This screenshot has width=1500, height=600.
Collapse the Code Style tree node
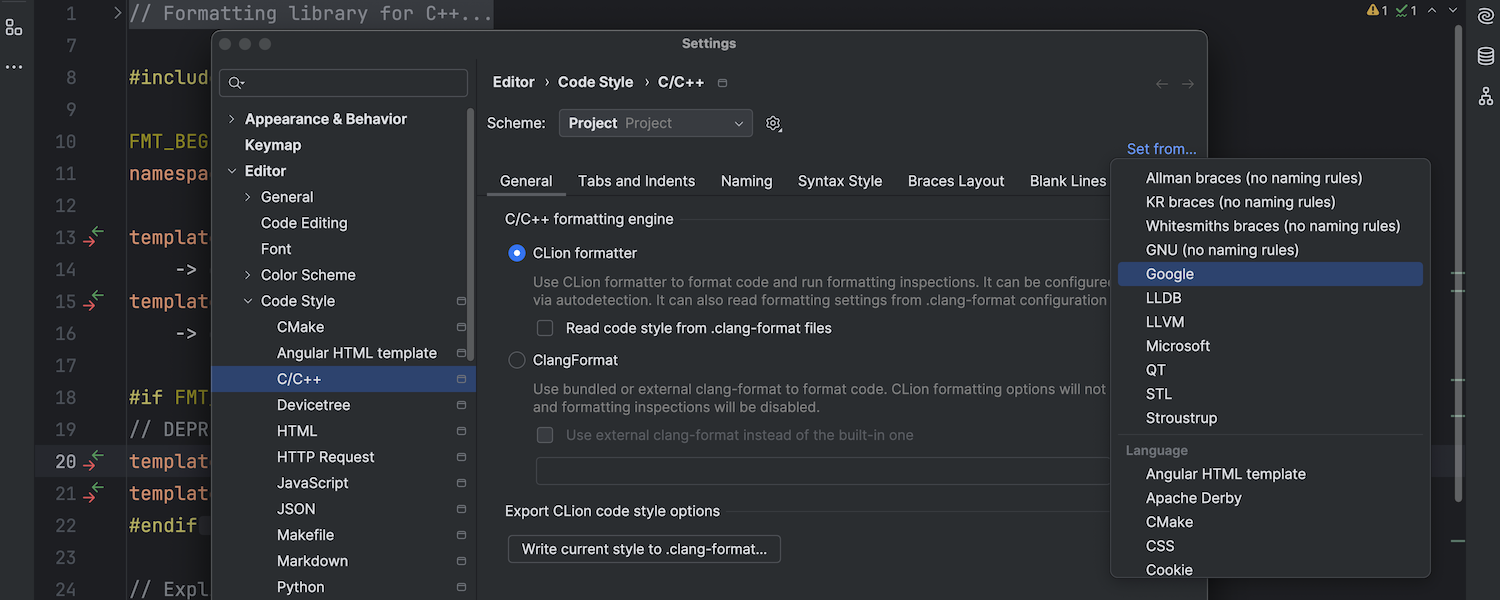tap(248, 301)
